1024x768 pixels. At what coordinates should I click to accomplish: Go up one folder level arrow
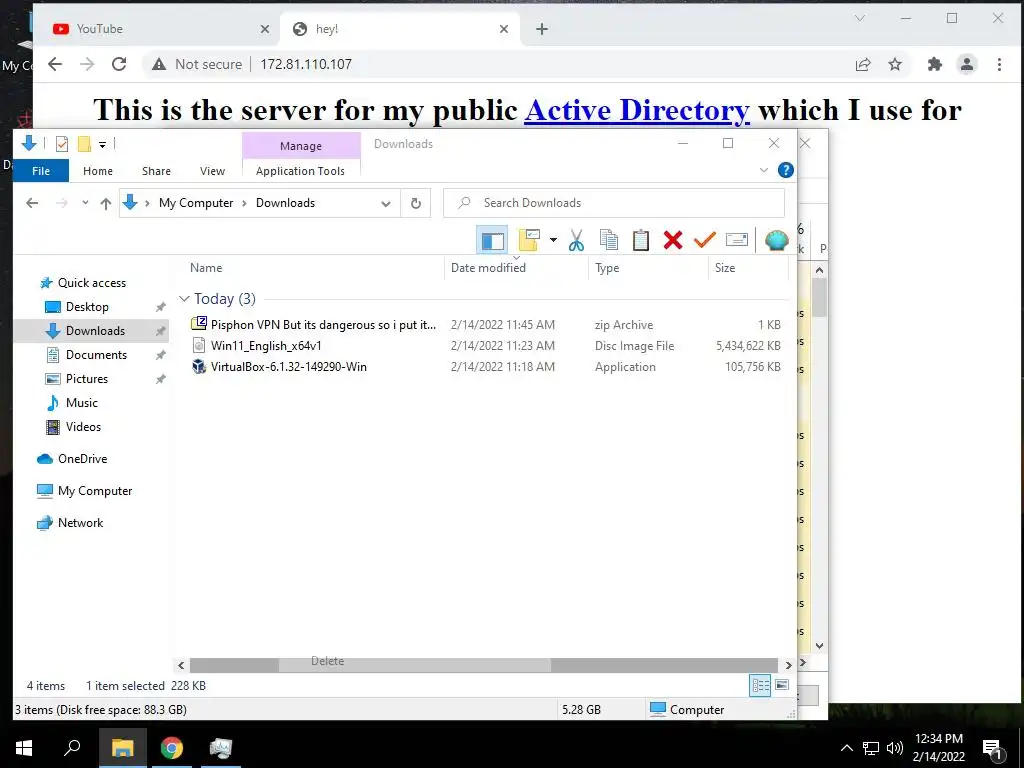point(106,203)
